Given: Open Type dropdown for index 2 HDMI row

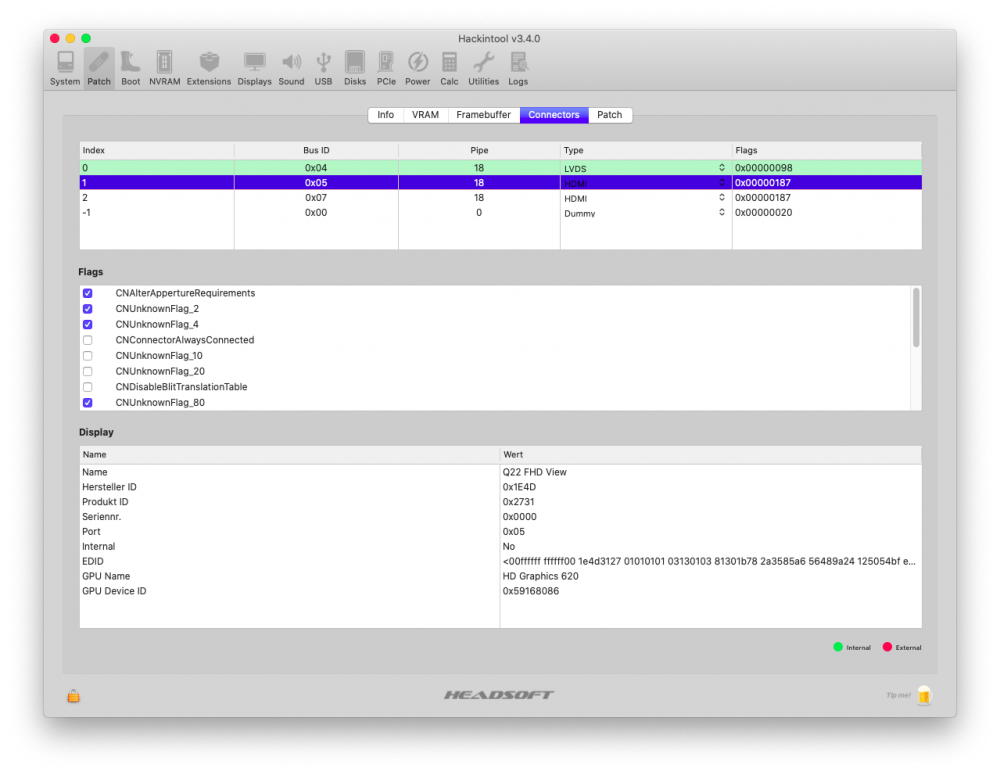Looking at the screenshot, I should pos(721,198).
